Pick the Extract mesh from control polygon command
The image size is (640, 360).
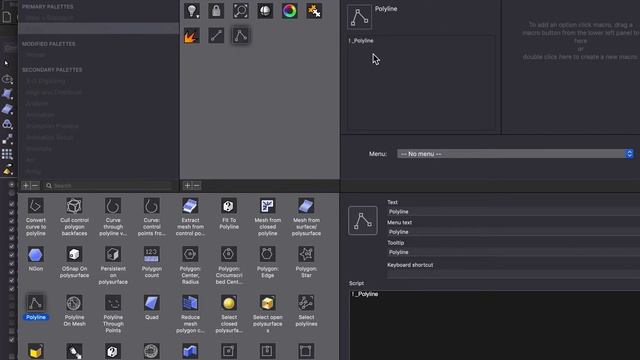click(x=190, y=217)
